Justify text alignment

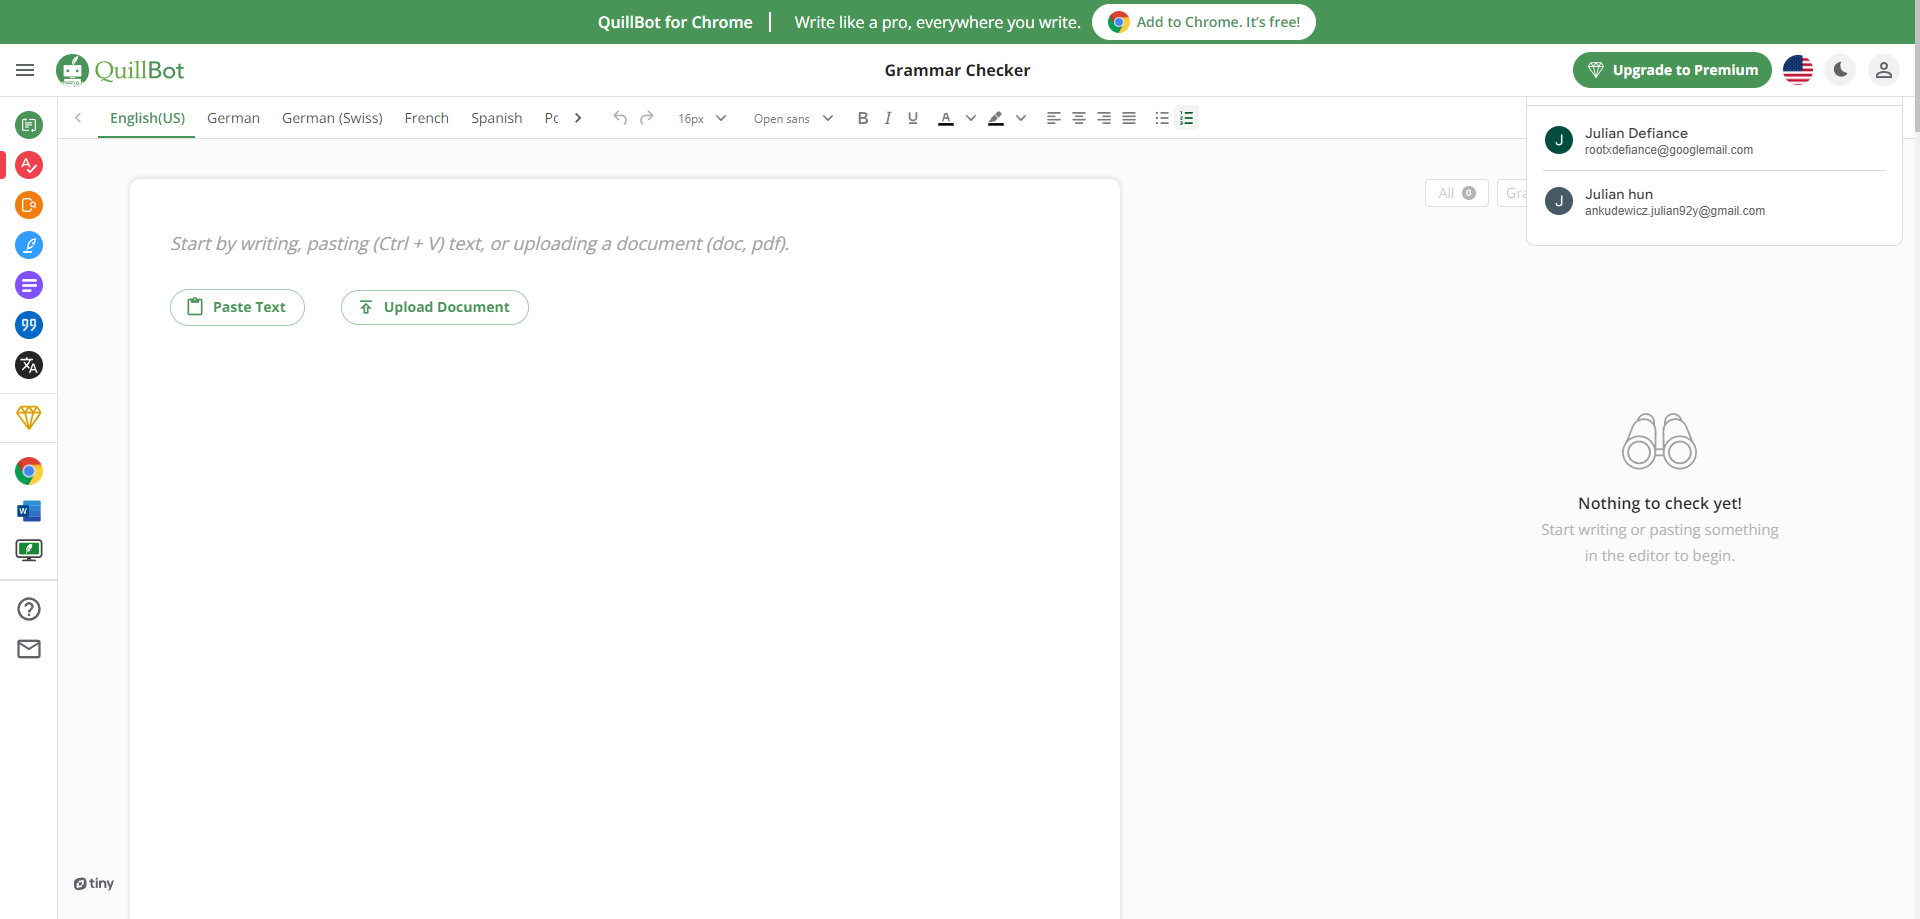(x=1129, y=118)
